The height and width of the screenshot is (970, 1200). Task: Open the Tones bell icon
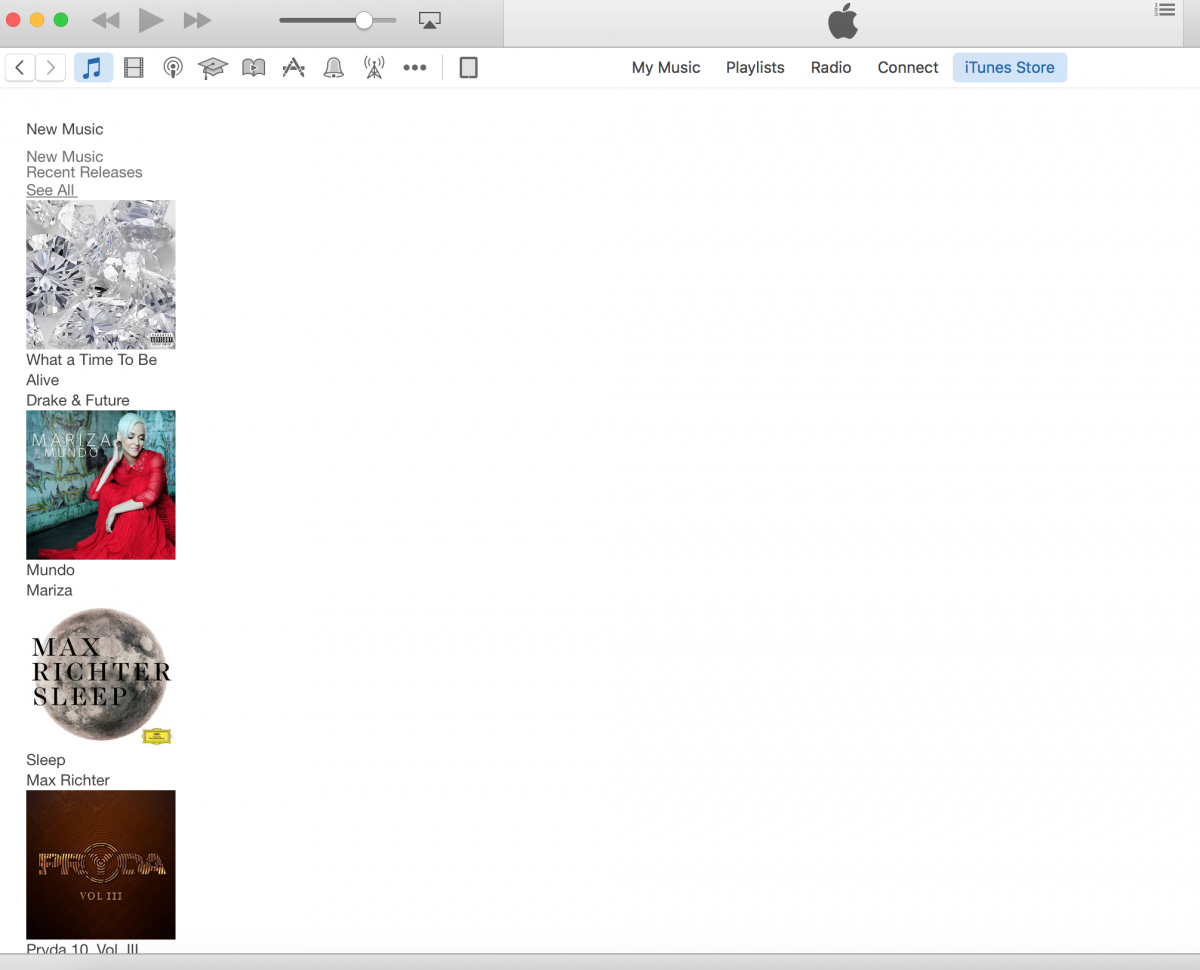pos(334,68)
